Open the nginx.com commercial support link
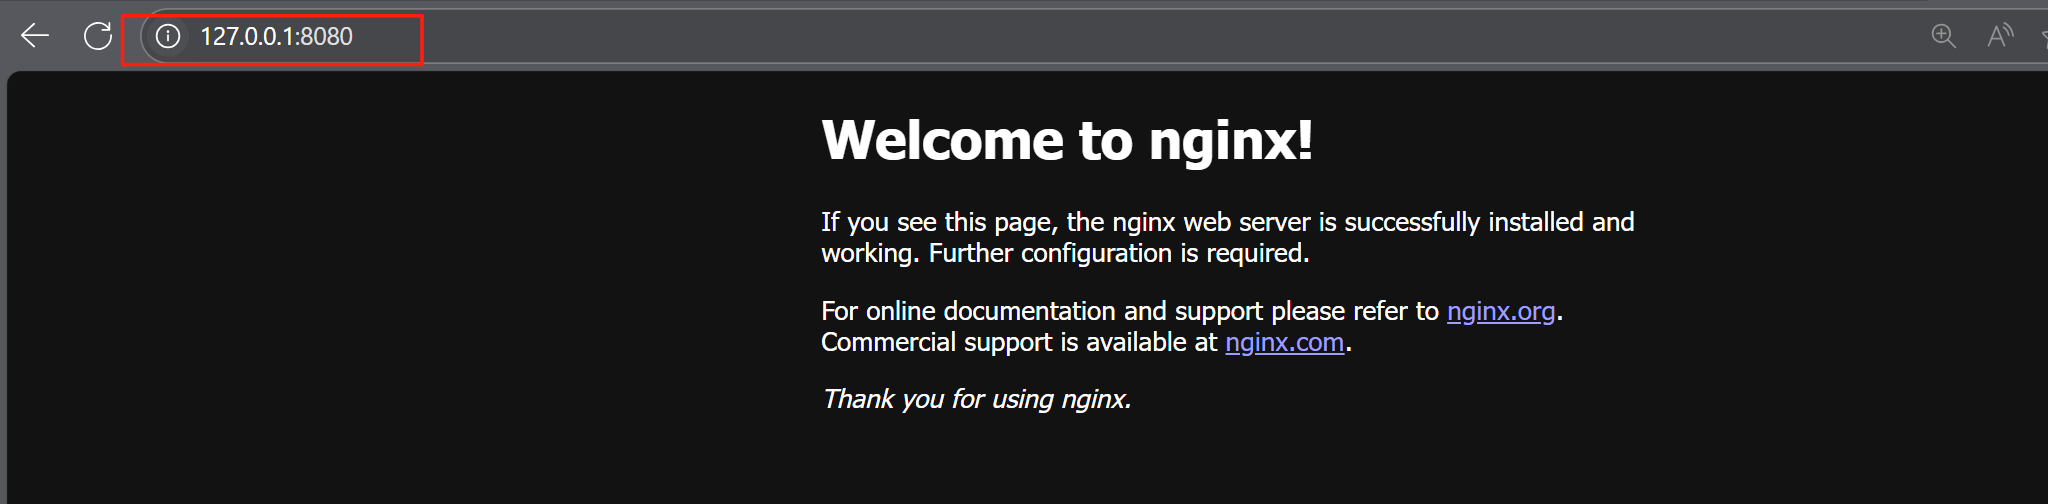 (x=1284, y=342)
